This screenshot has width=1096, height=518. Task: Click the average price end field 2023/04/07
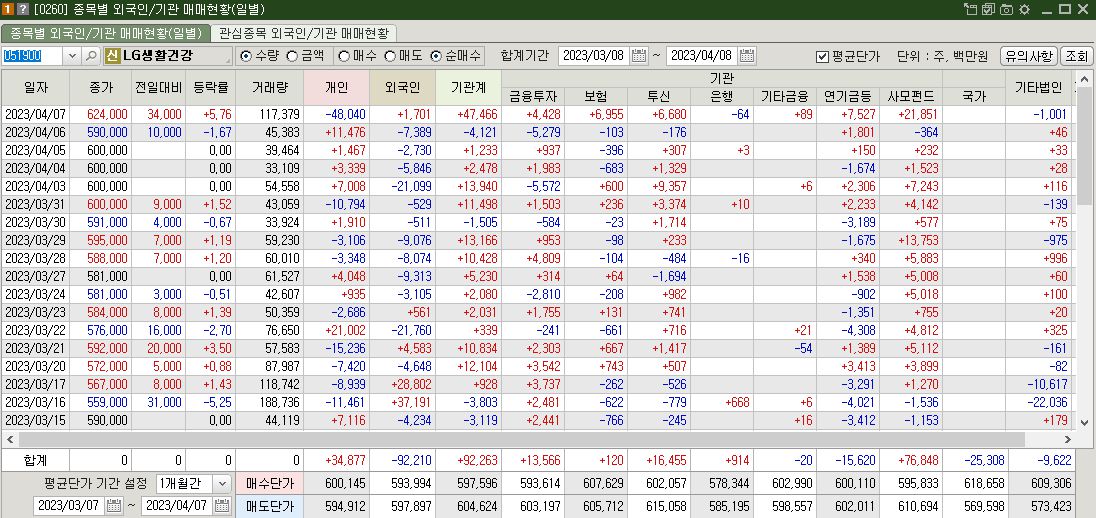(178, 506)
